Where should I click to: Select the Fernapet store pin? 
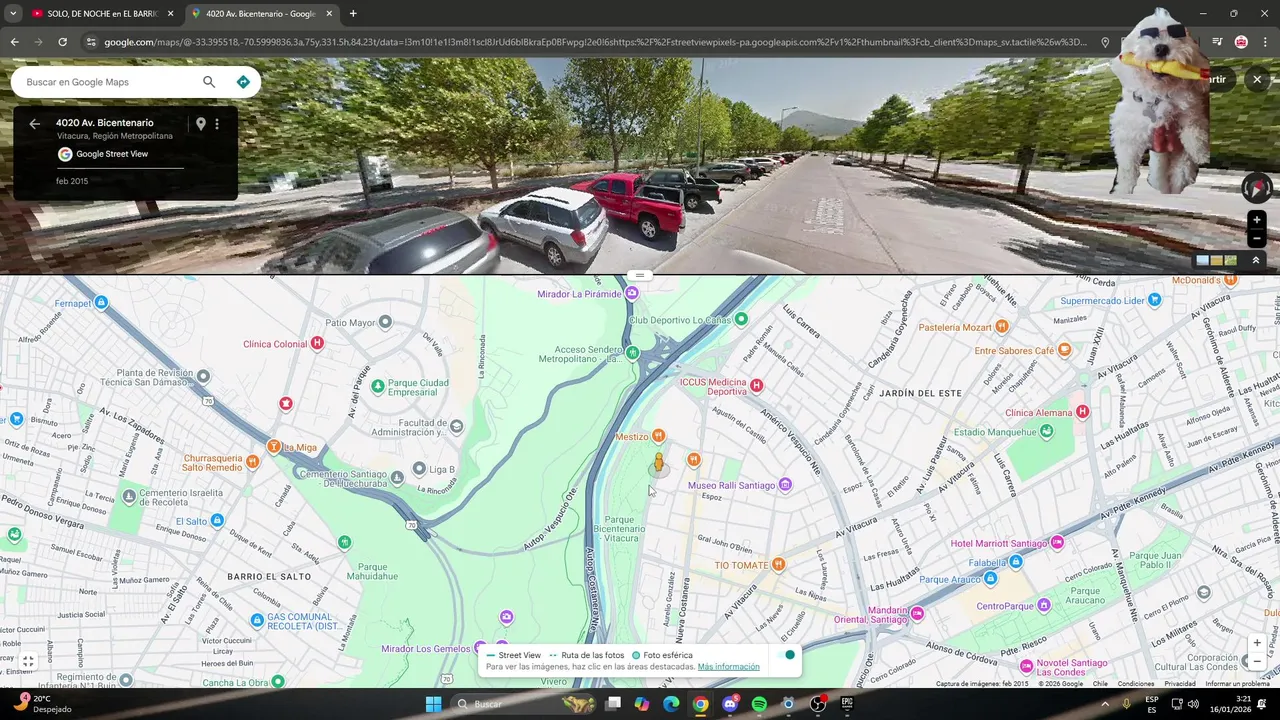tap(101, 303)
